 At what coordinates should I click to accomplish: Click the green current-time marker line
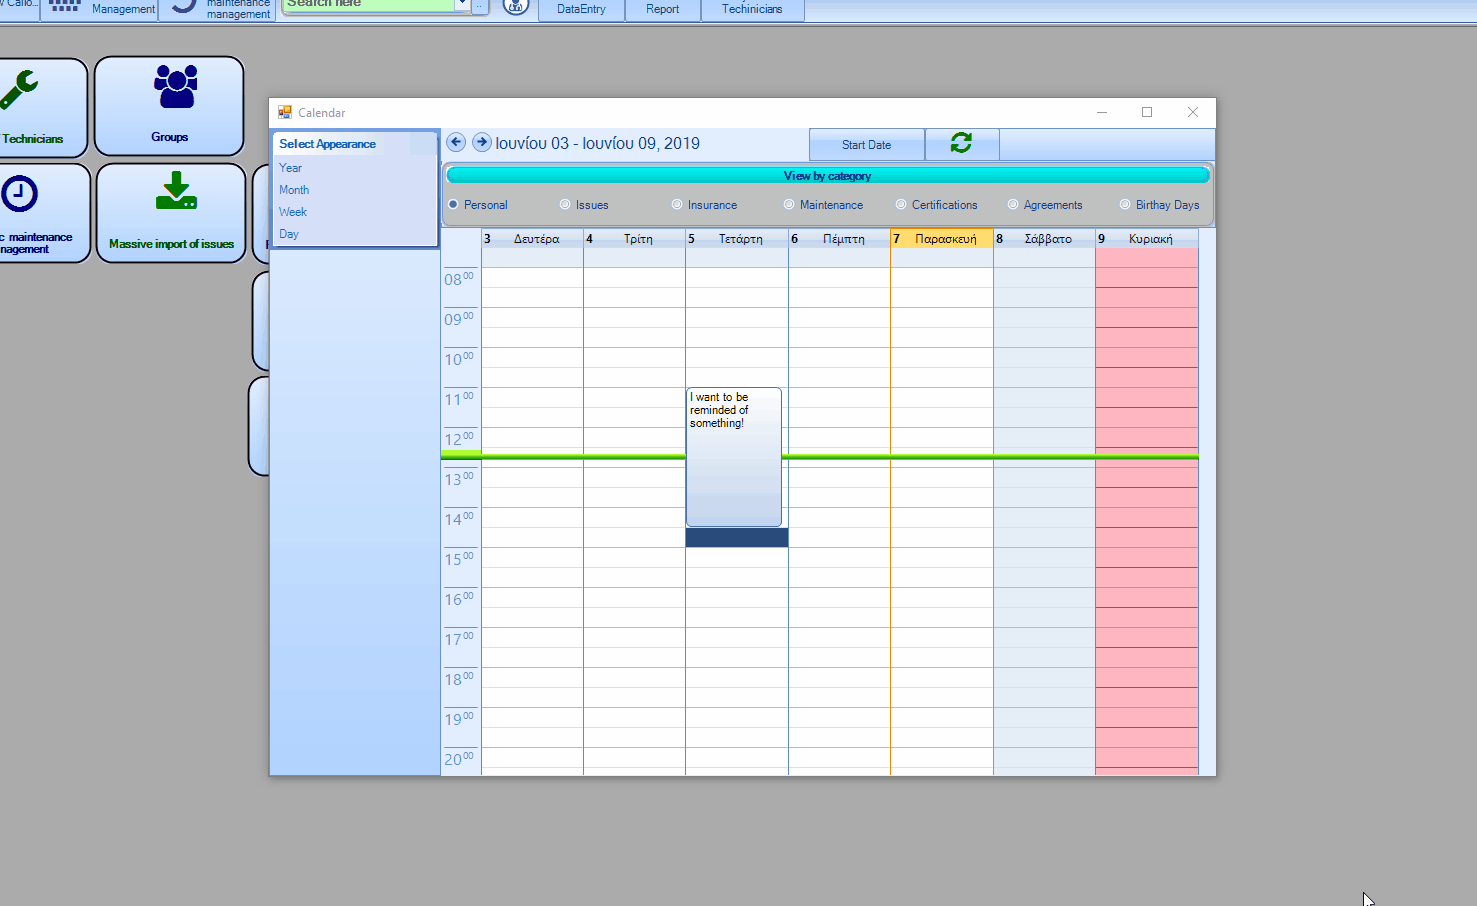(x=990, y=456)
